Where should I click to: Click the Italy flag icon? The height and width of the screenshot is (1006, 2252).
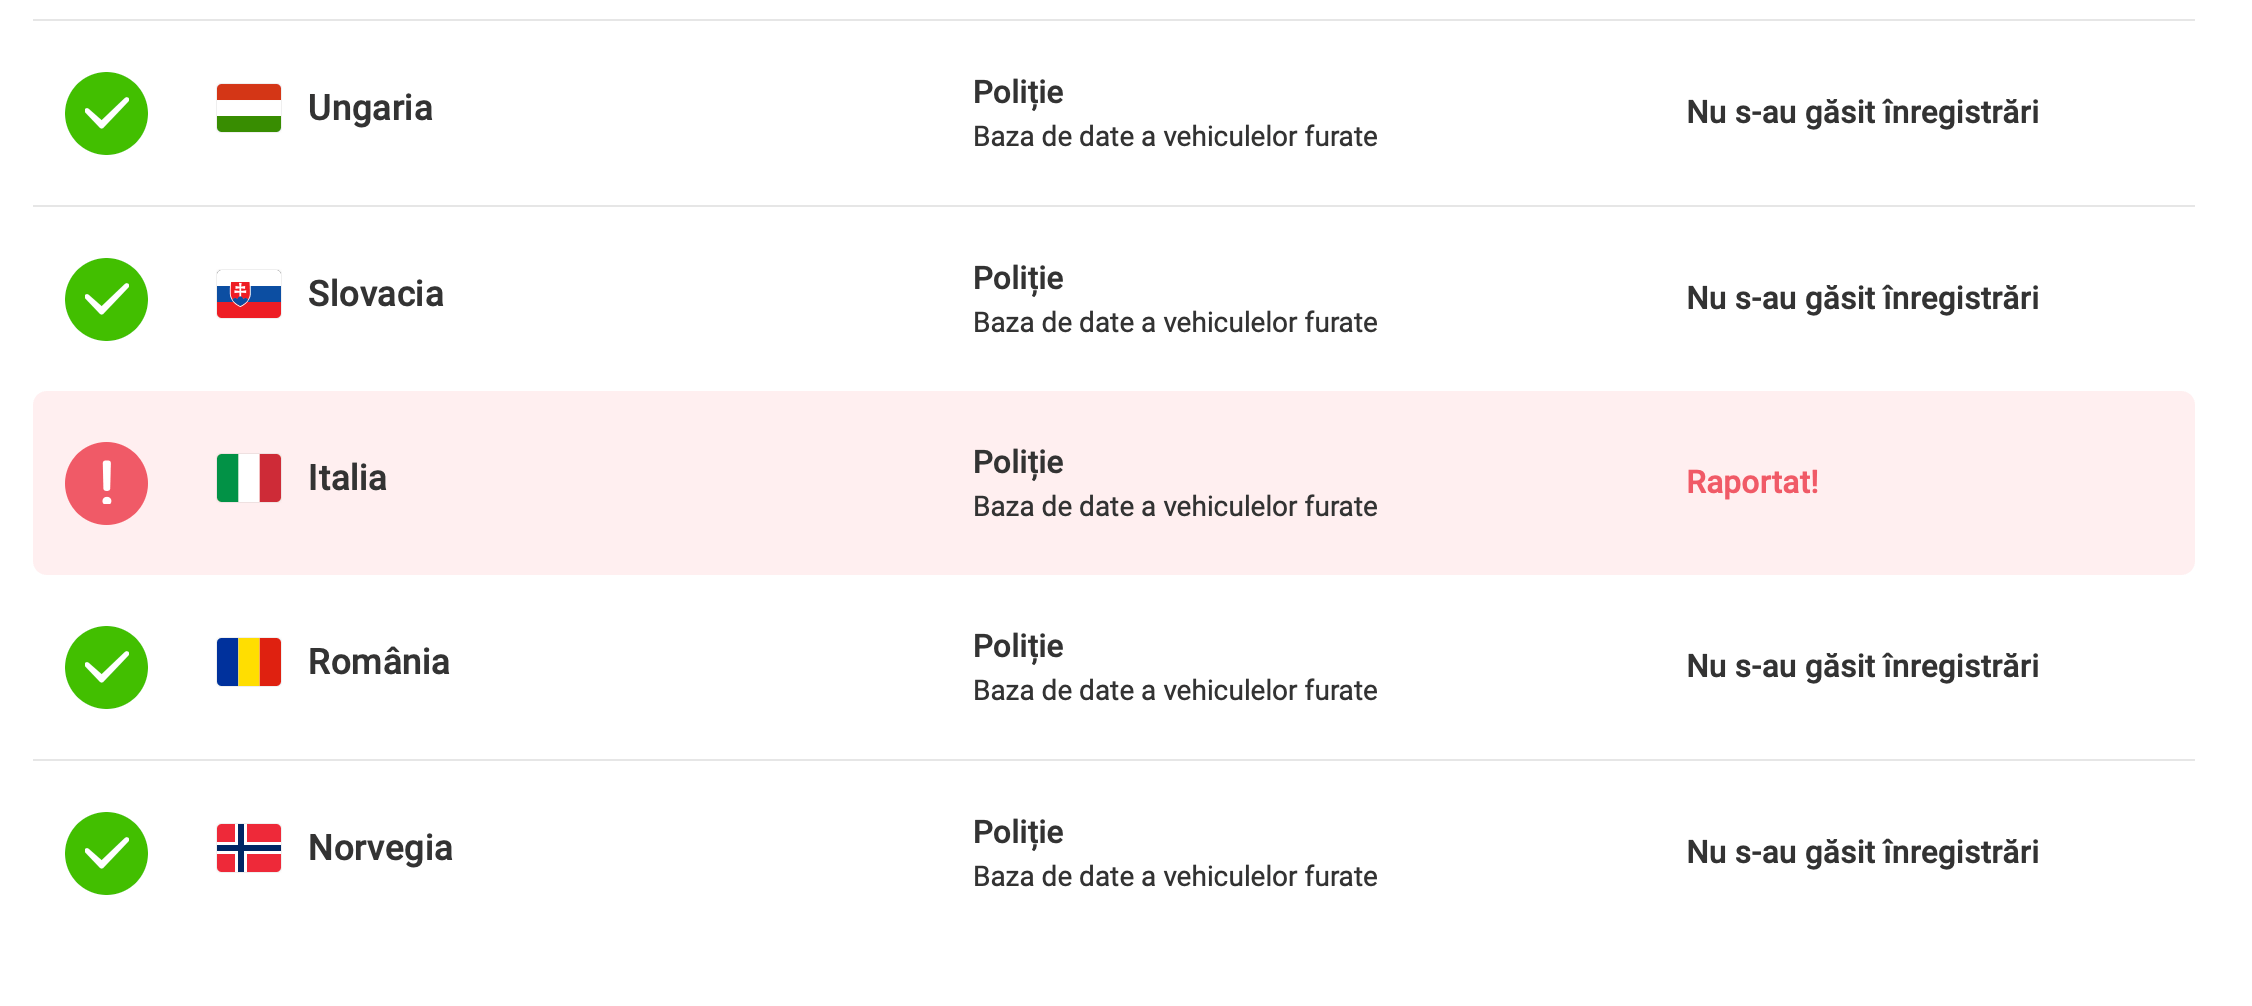(248, 478)
